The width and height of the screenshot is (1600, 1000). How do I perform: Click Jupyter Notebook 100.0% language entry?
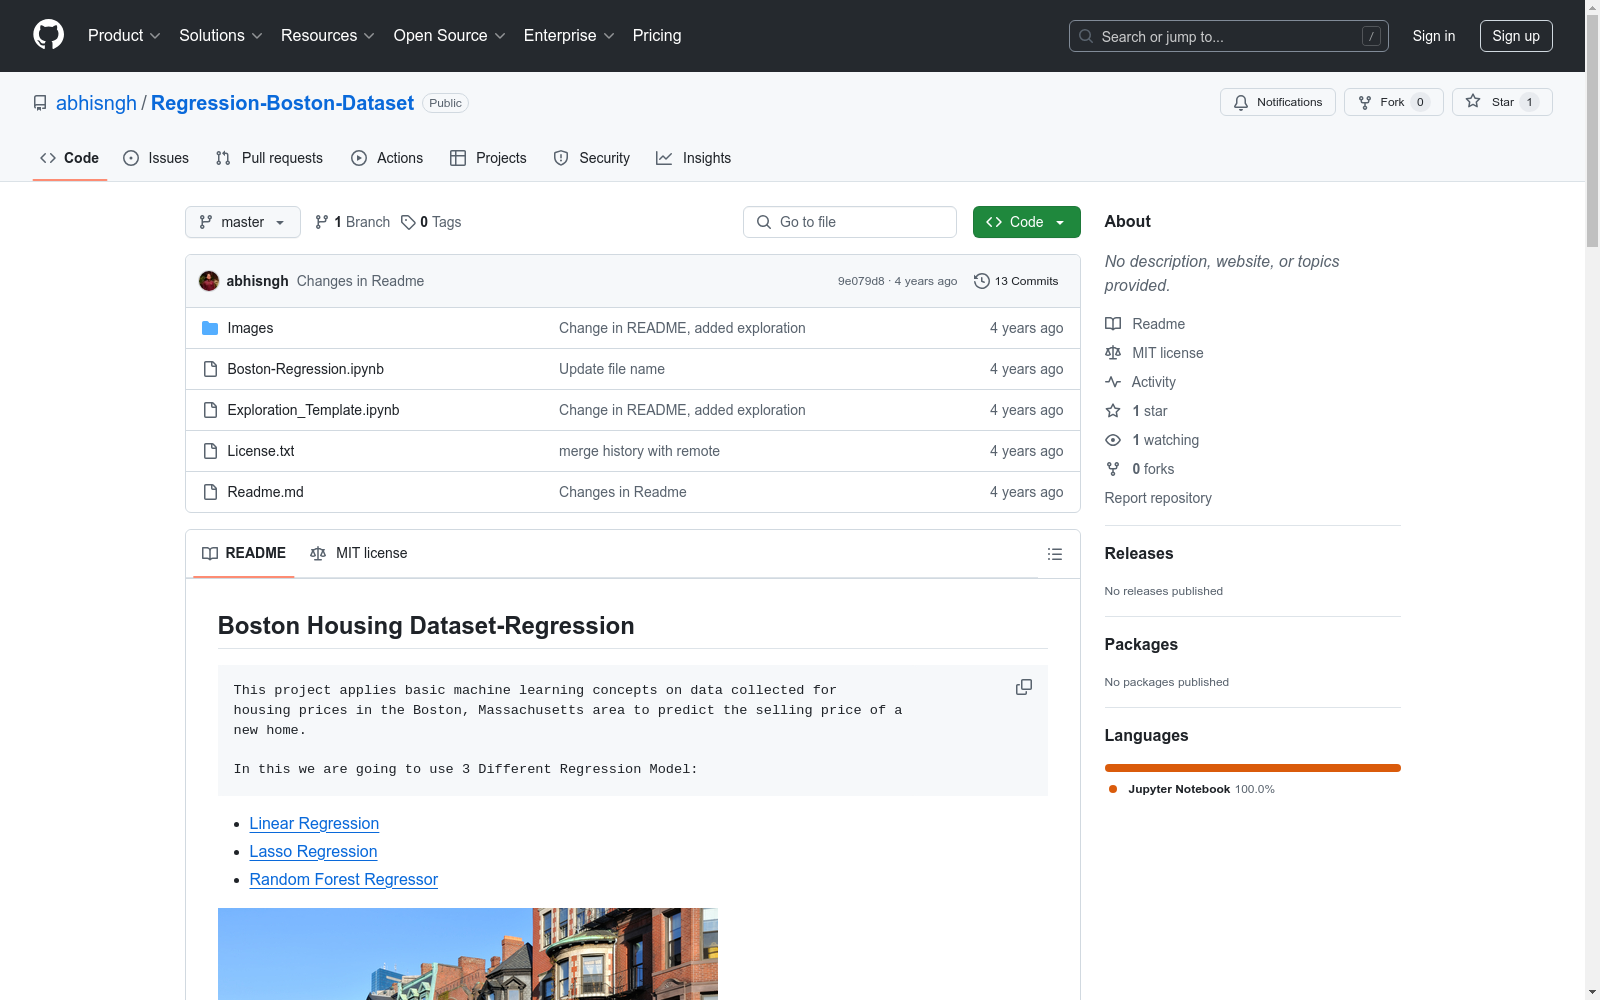pyautogui.click(x=1192, y=789)
